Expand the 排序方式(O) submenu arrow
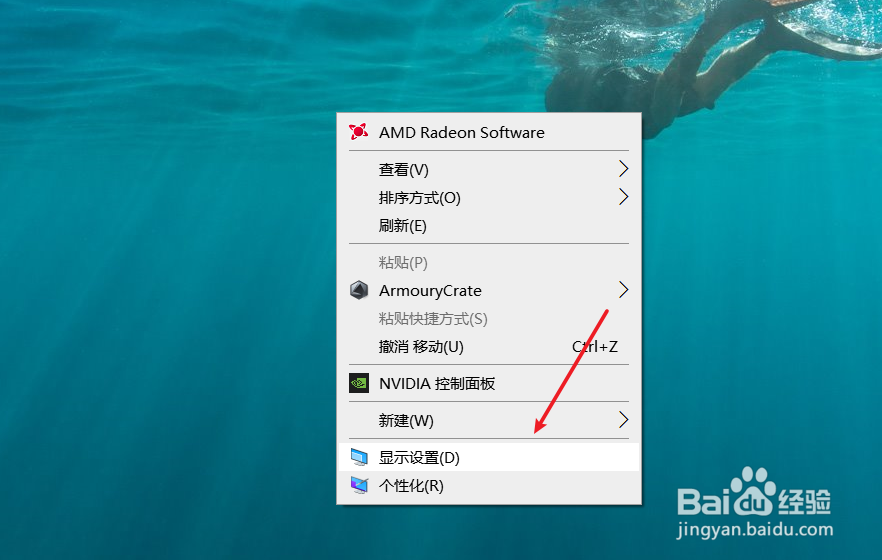 click(x=623, y=197)
